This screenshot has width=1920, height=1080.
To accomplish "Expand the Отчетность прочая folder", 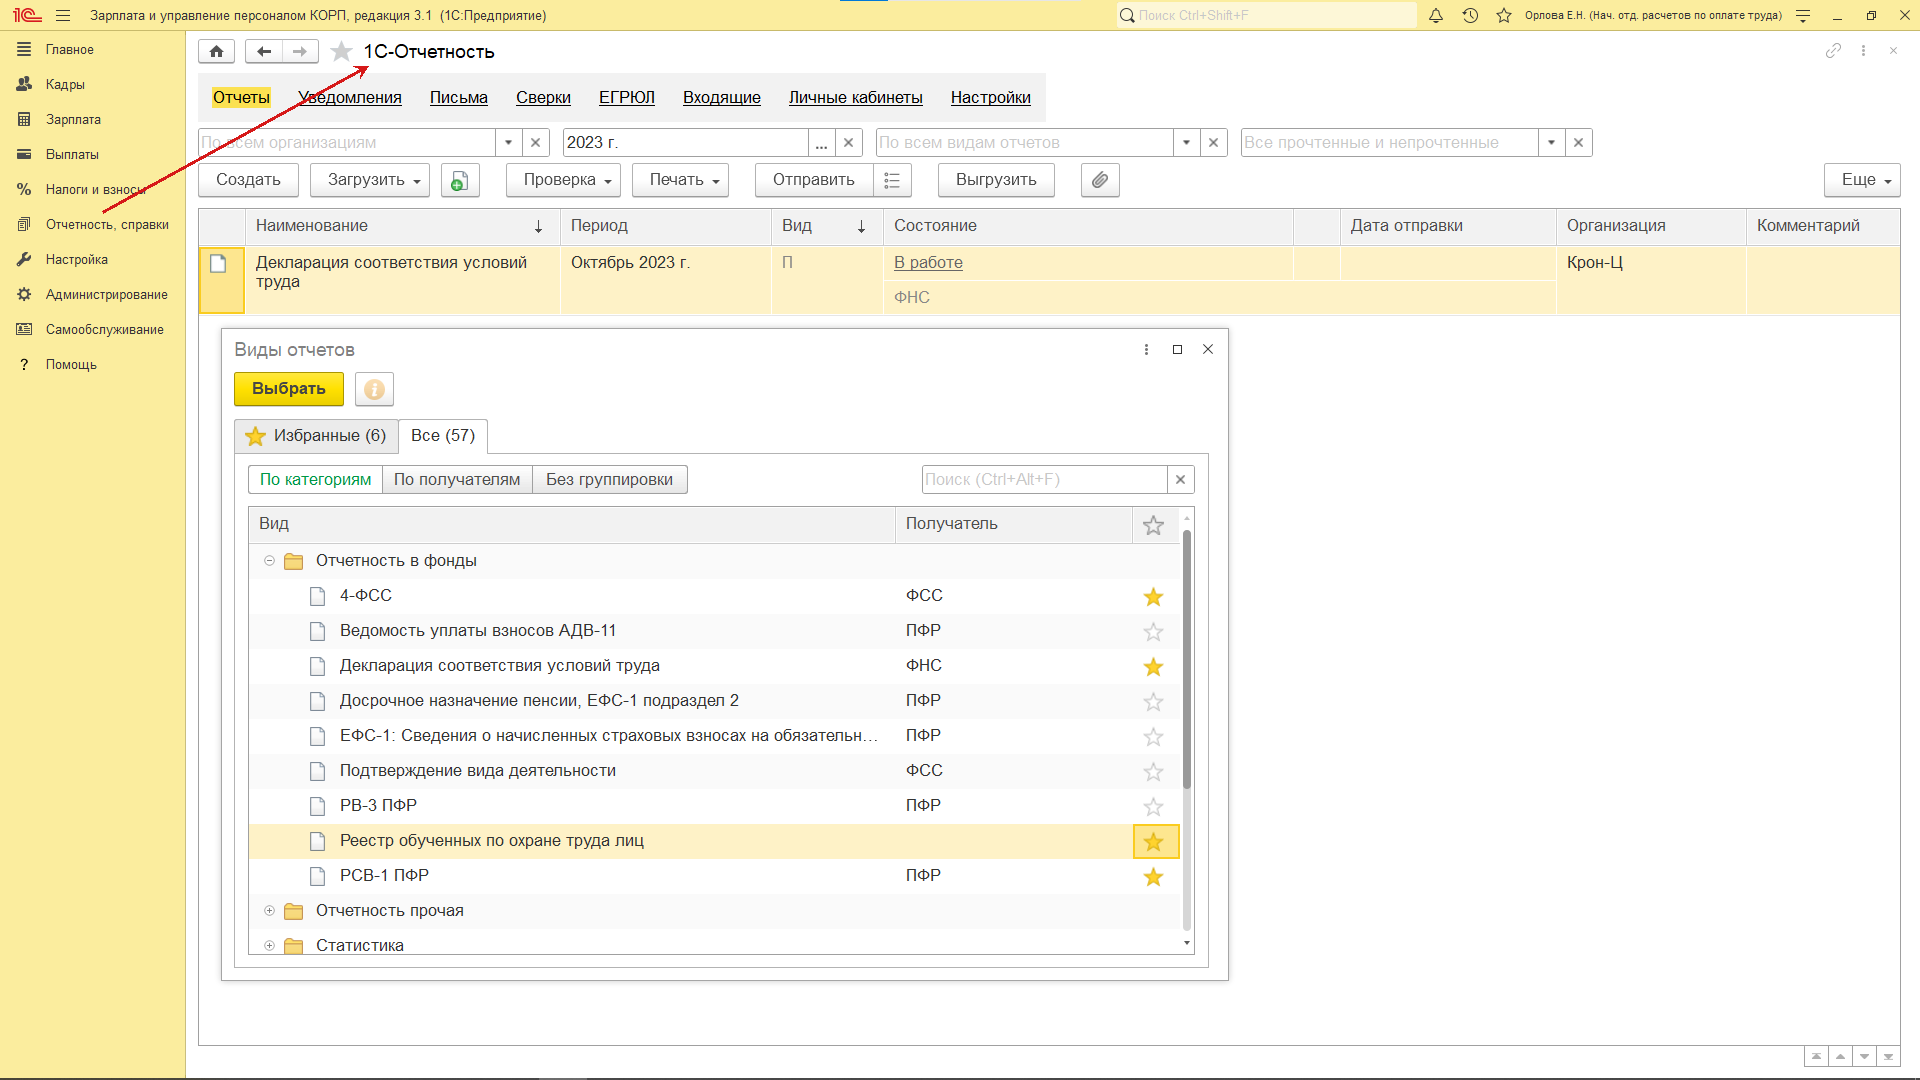I will [269, 911].
